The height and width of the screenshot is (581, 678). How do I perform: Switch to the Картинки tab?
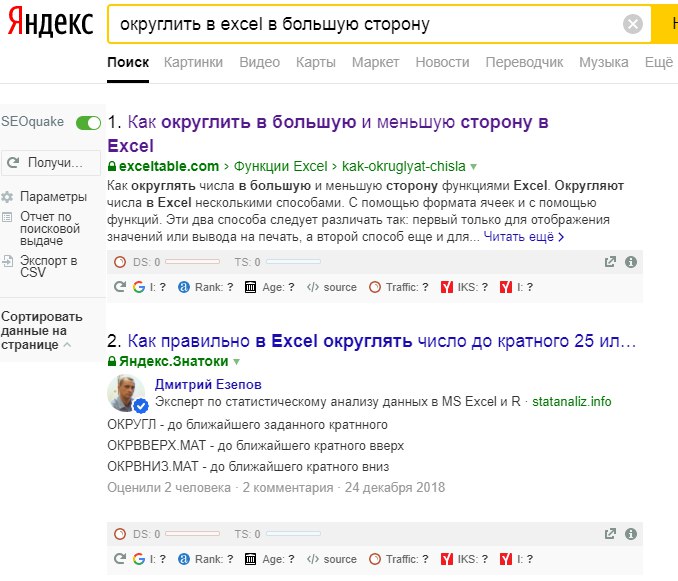tap(193, 62)
